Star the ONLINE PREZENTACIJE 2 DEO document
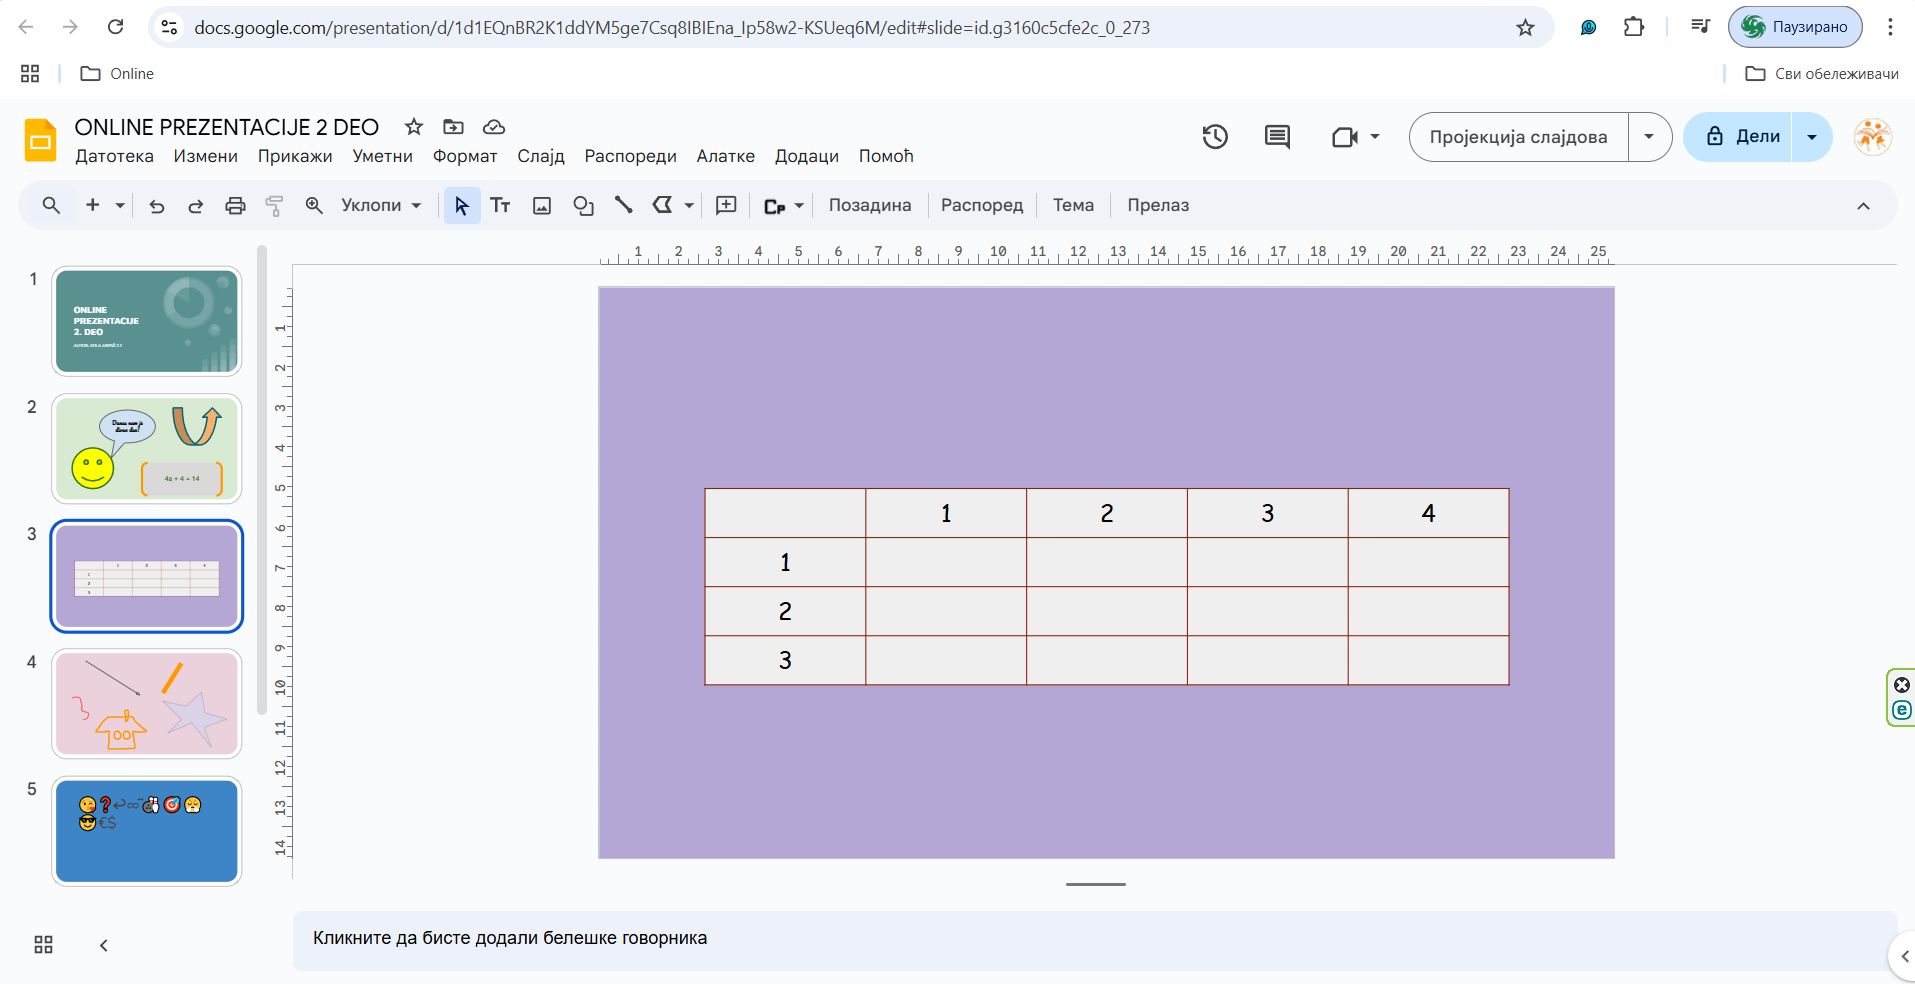Viewport: 1915px width, 984px height. pos(413,127)
